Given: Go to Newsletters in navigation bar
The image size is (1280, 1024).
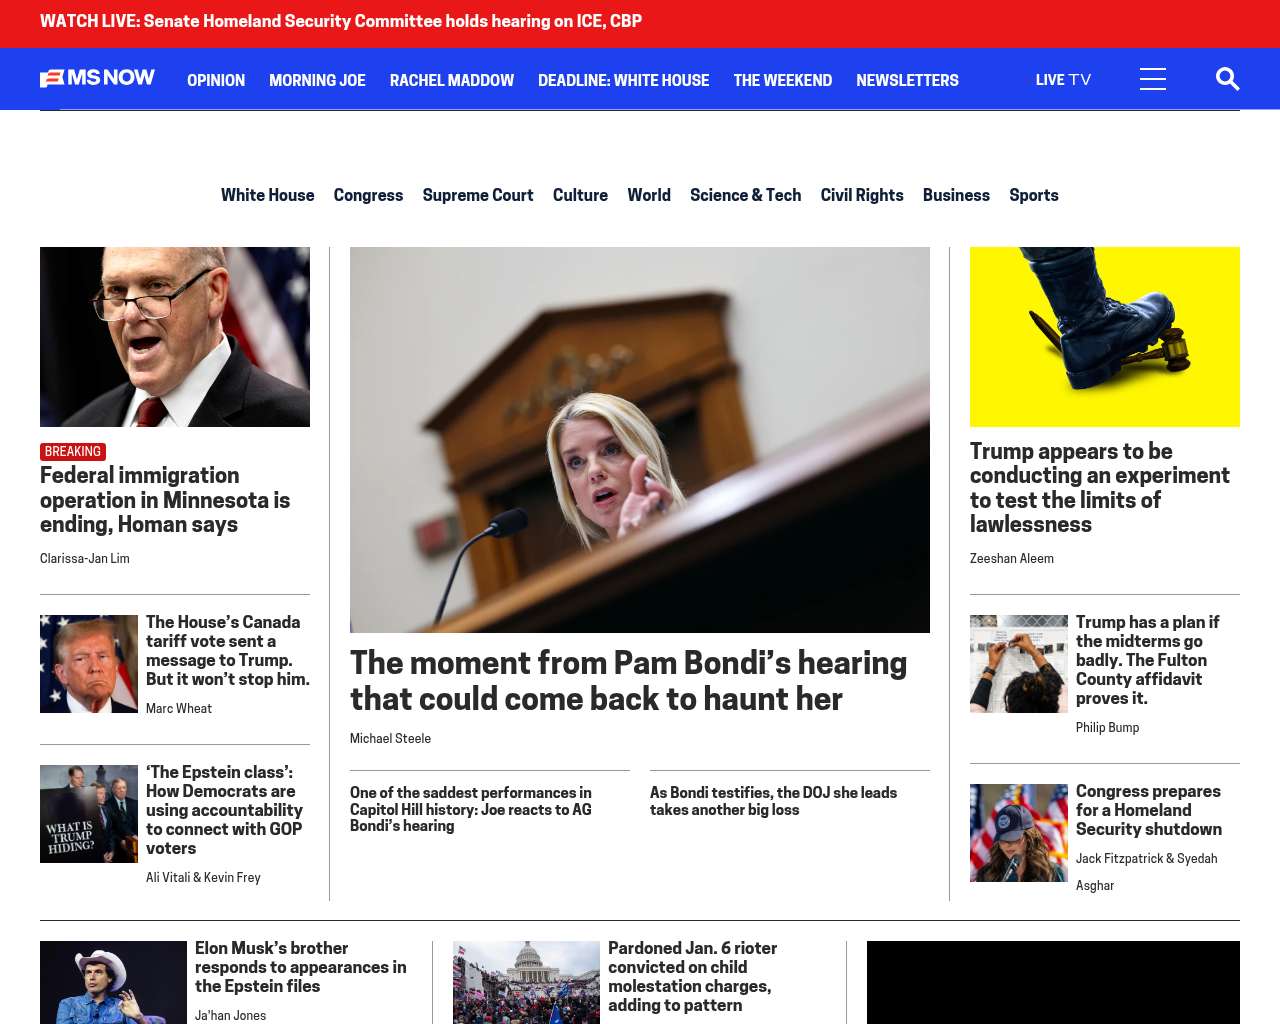Looking at the screenshot, I should tap(907, 80).
